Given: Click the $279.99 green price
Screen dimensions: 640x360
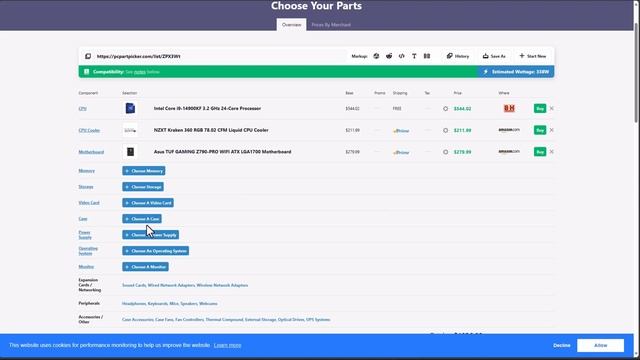Looking at the screenshot, I should point(462,152).
